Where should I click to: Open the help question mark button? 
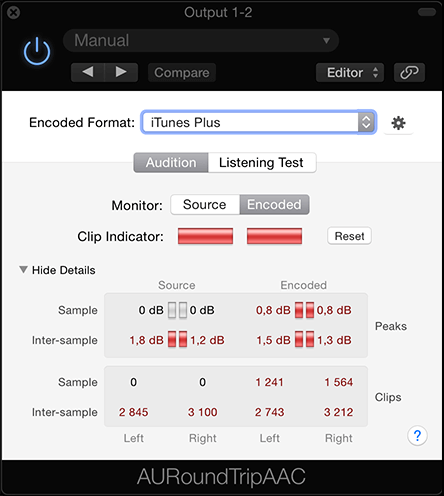point(417,435)
